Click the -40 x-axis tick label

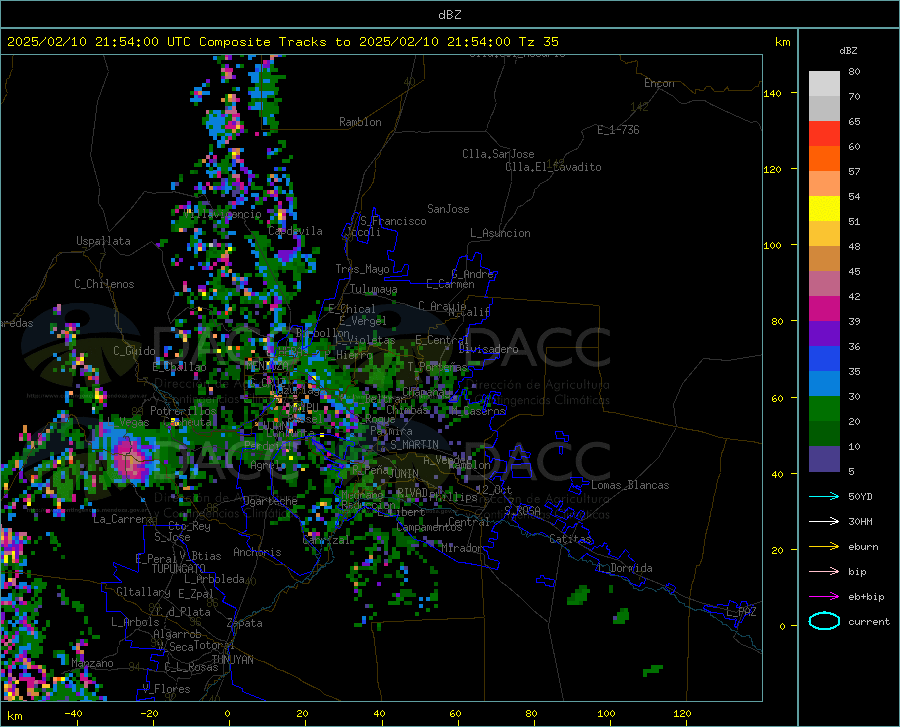coord(72,714)
